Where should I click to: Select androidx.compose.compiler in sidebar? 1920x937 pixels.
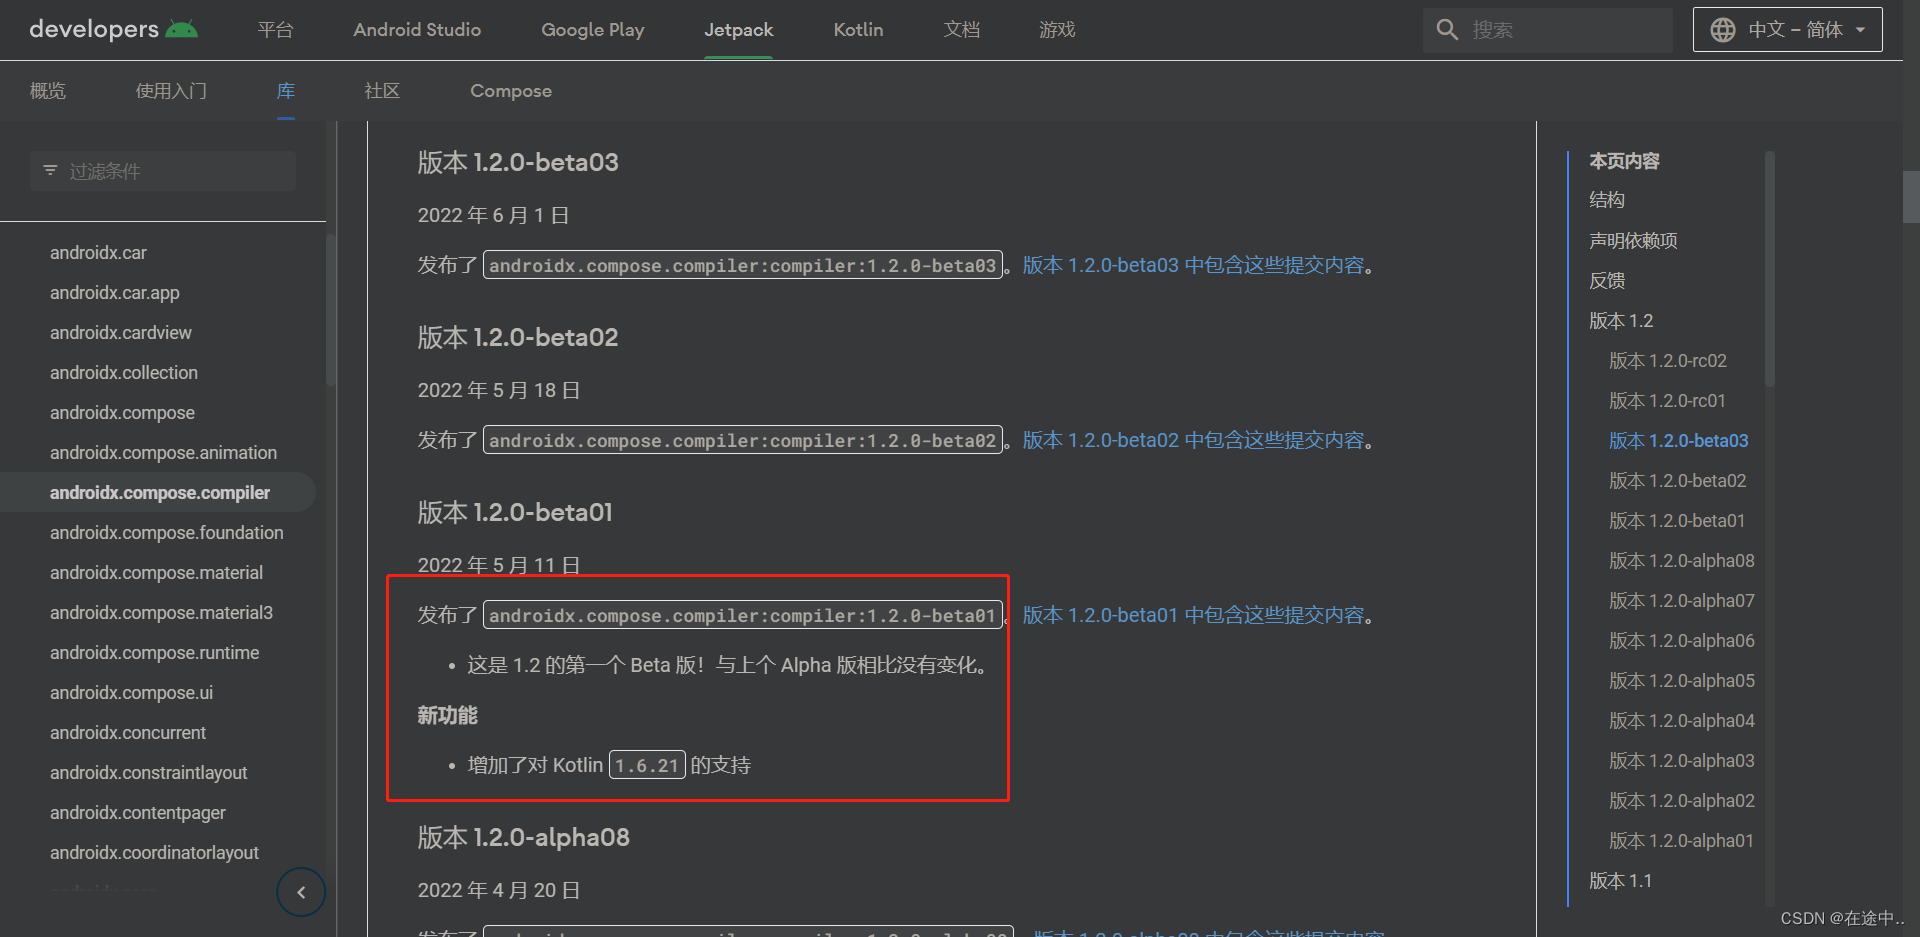pyautogui.click(x=160, y=493)
